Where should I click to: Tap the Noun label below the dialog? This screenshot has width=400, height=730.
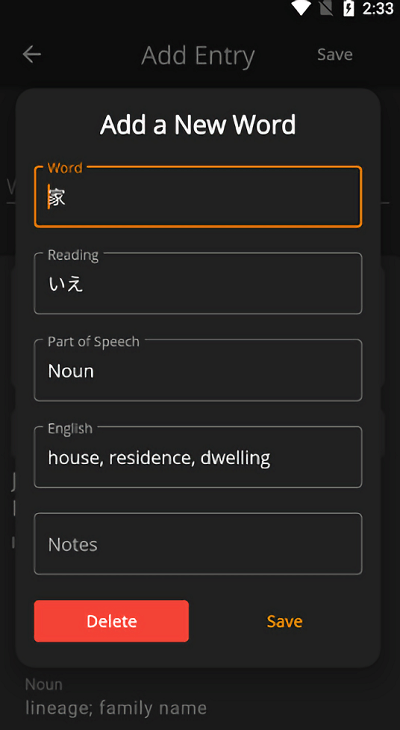coord(44,684)
